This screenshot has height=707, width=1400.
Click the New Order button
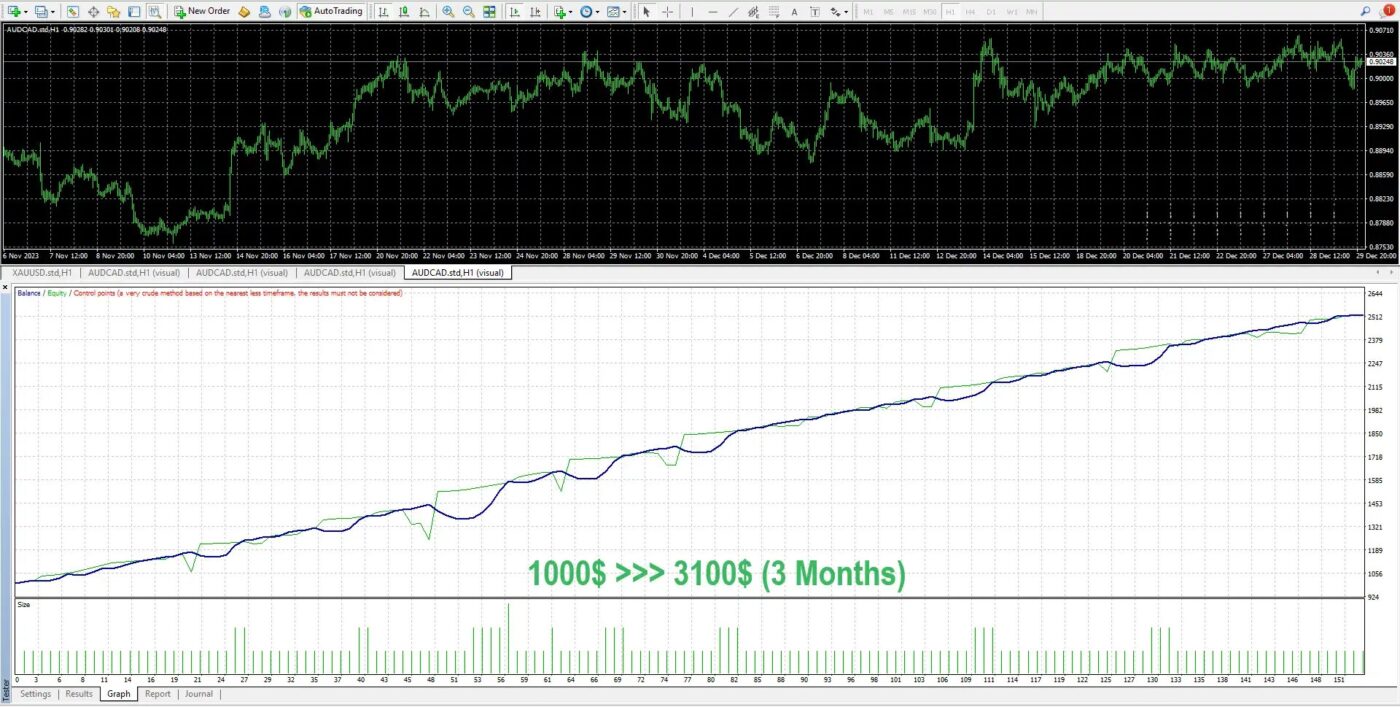click(x=202, y=11)
